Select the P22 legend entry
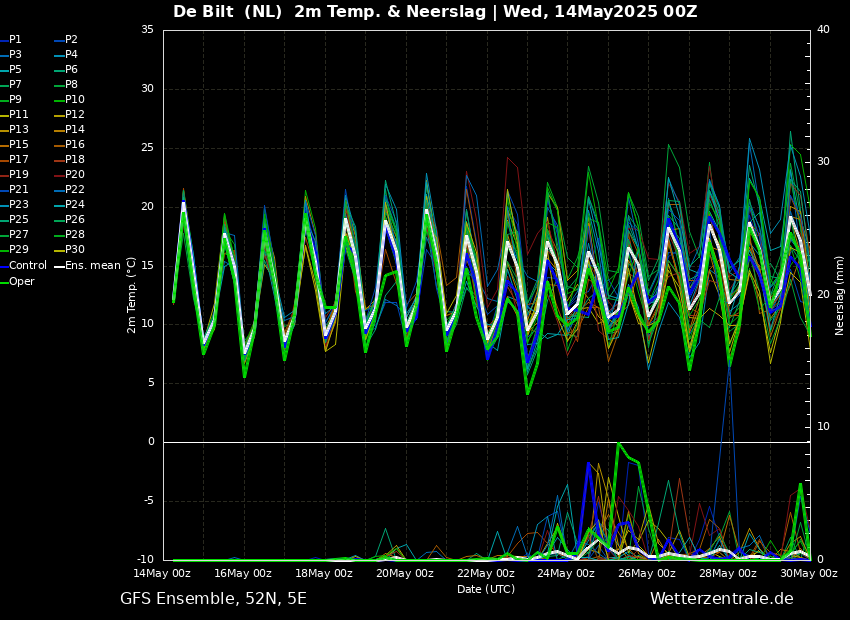 (x=74, y=190)
